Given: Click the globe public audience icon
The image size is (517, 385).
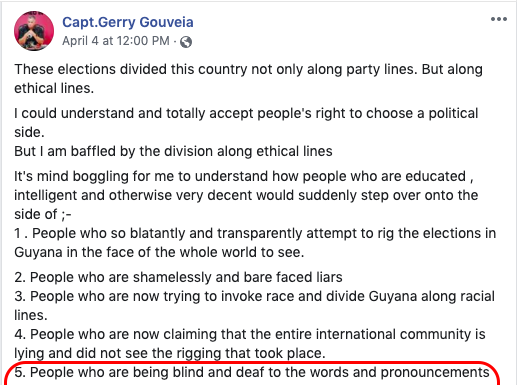Looking at the screenshot, I should (186, 42).
